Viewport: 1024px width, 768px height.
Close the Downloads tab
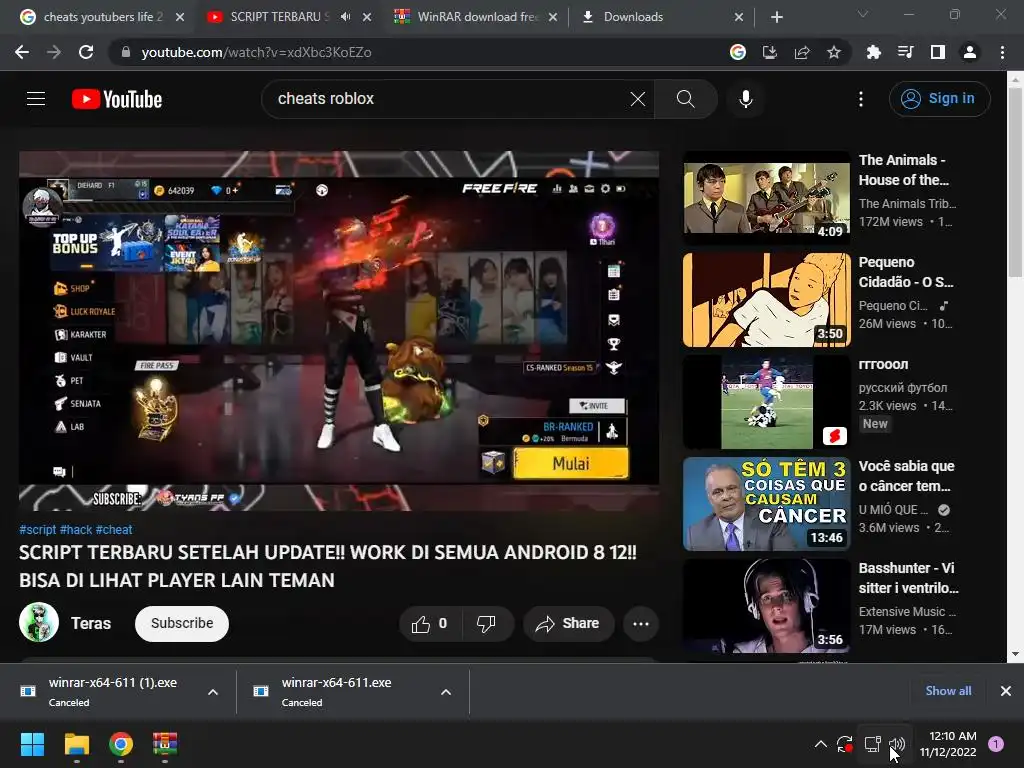tap(739, 17)
